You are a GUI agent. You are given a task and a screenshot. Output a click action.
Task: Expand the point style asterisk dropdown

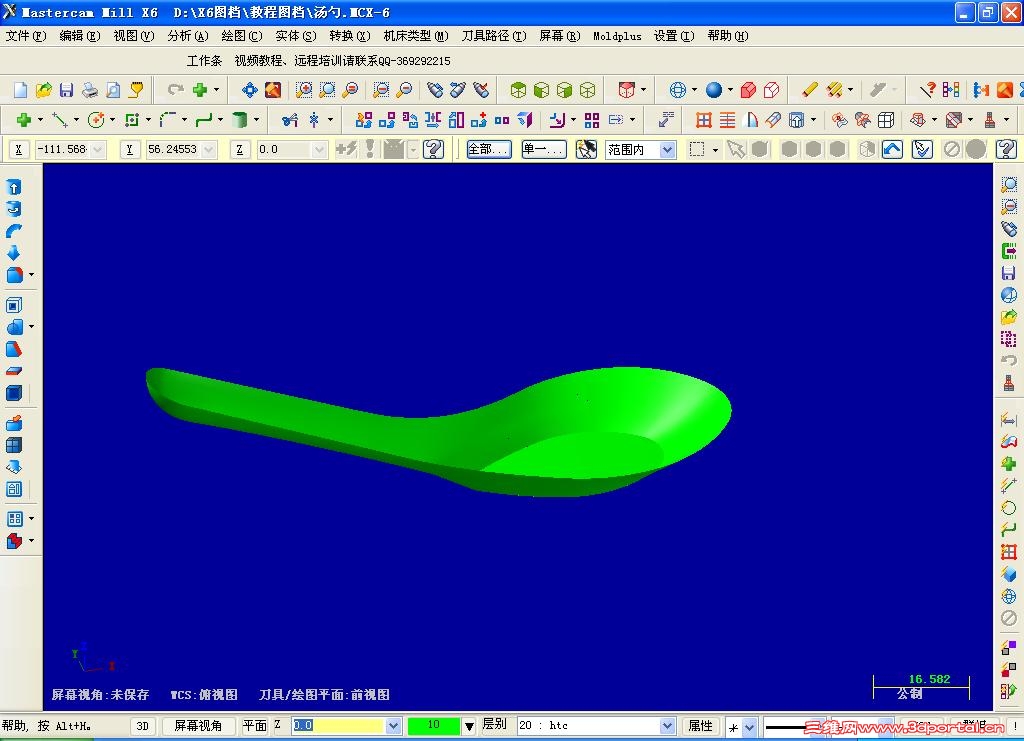pyautogui.click(x=750, y=727)
